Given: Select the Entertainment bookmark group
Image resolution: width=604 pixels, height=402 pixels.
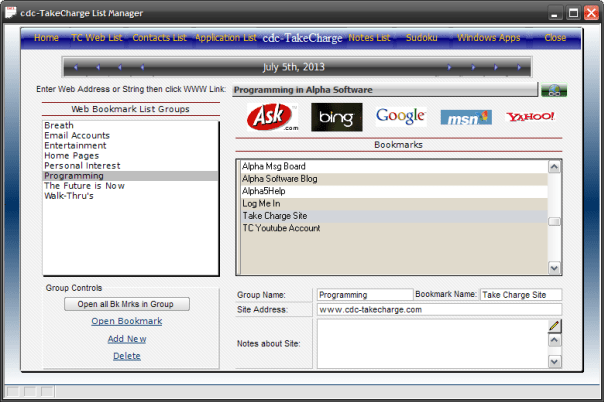Looking at the screenshot, I should [75, 145].
